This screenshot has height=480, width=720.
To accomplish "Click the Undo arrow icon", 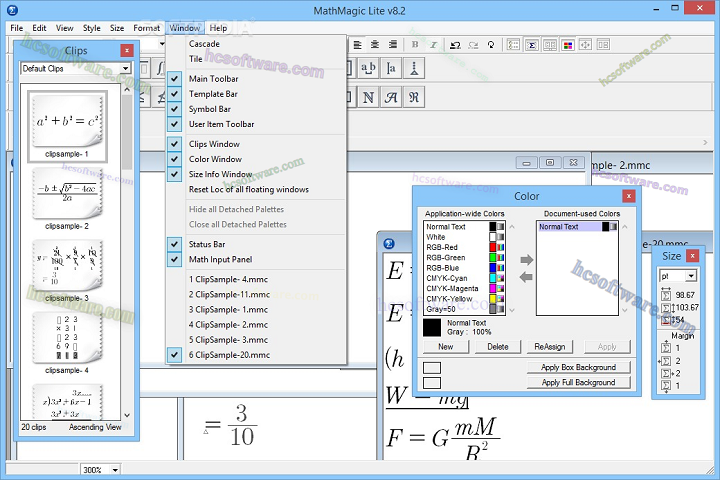I will coord(455,45).
